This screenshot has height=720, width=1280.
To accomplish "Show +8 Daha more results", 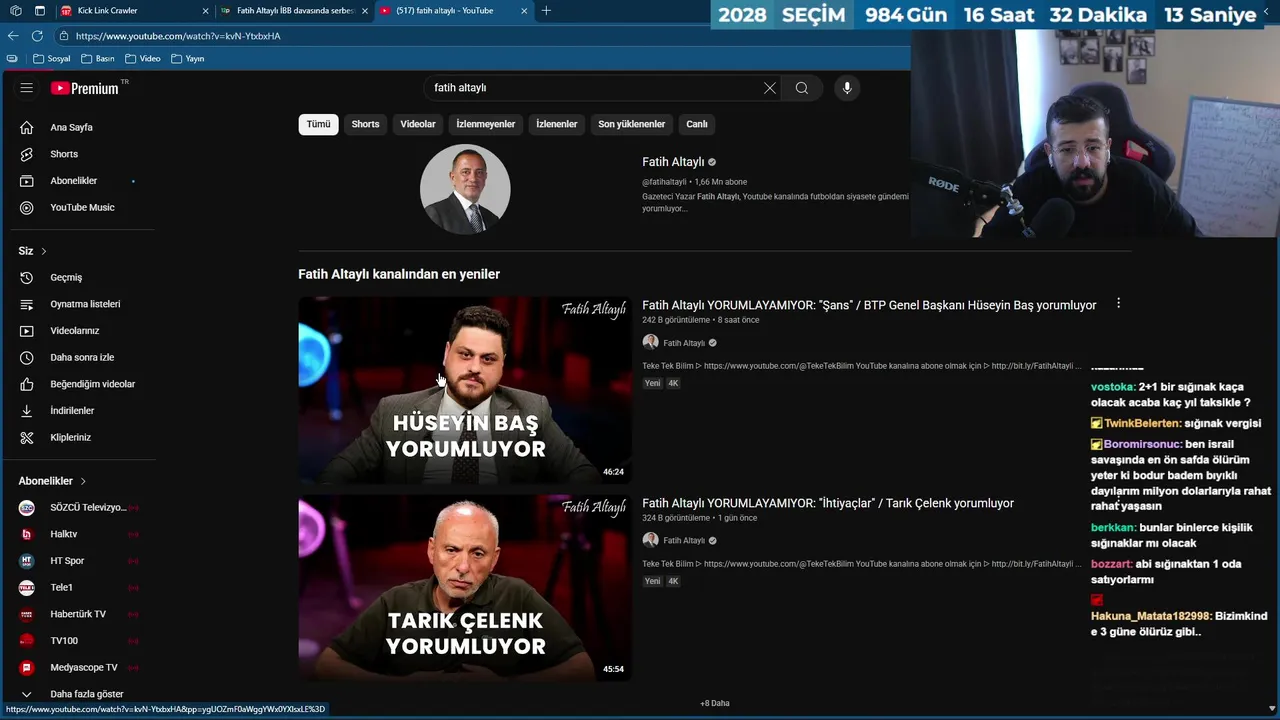I will pyautogui.click(x=715, y=703).
